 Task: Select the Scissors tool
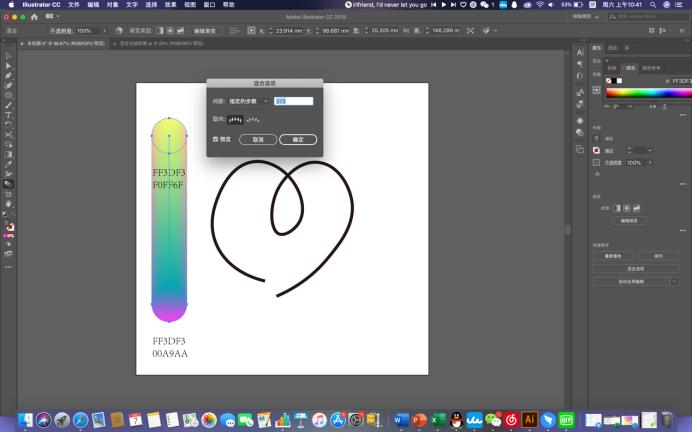coord(8,135)
